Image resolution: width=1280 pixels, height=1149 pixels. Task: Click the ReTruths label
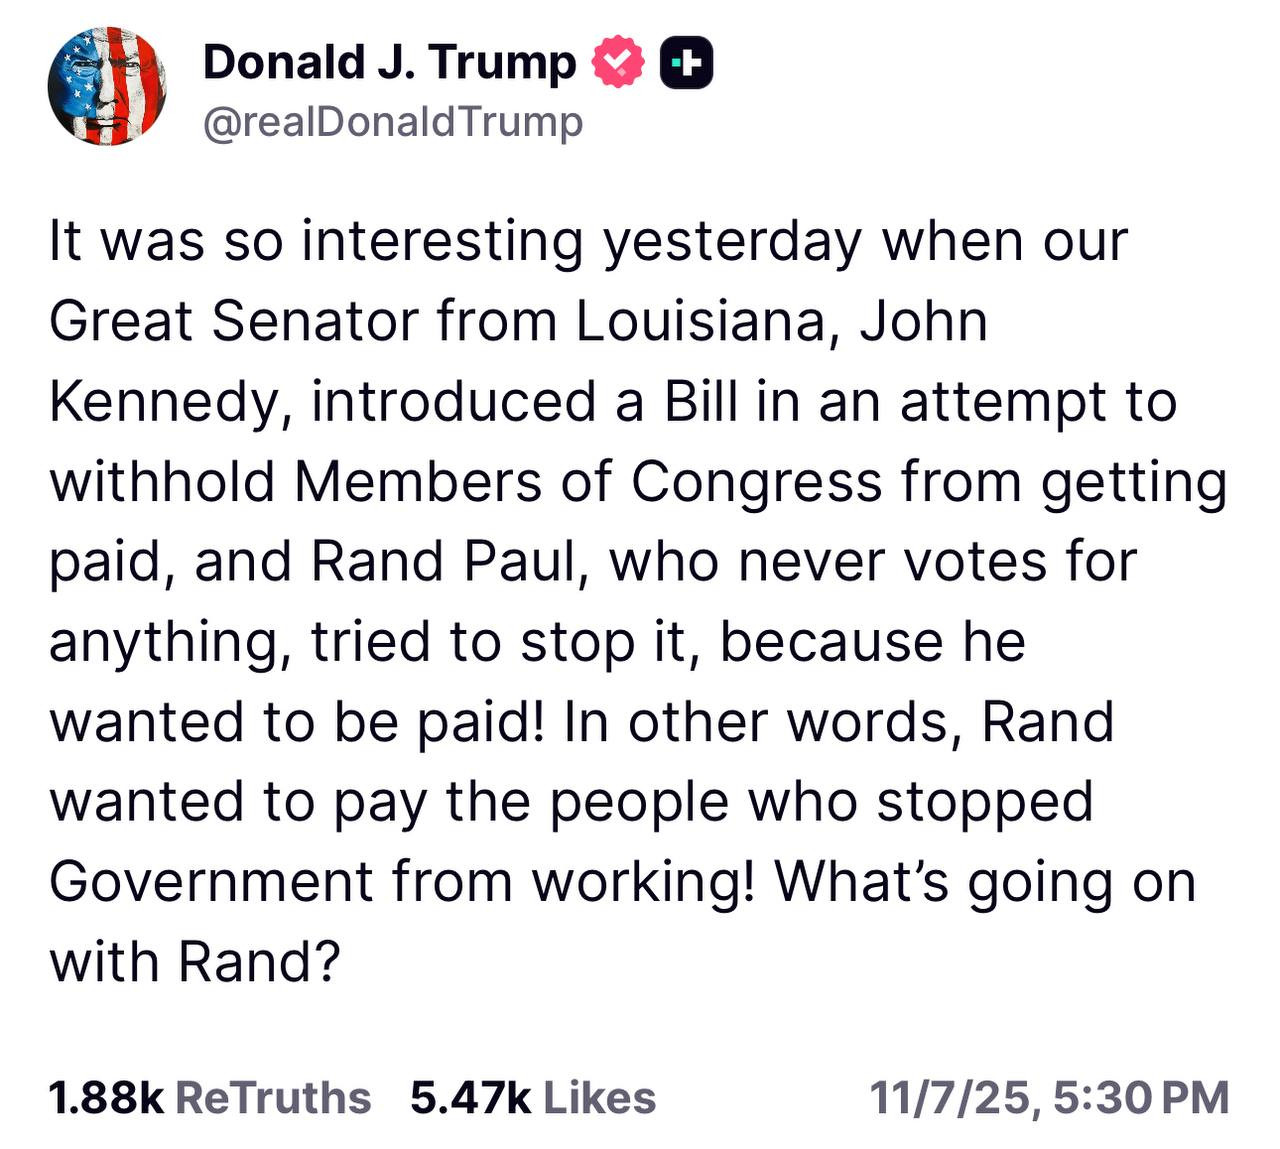(273, 1097)
